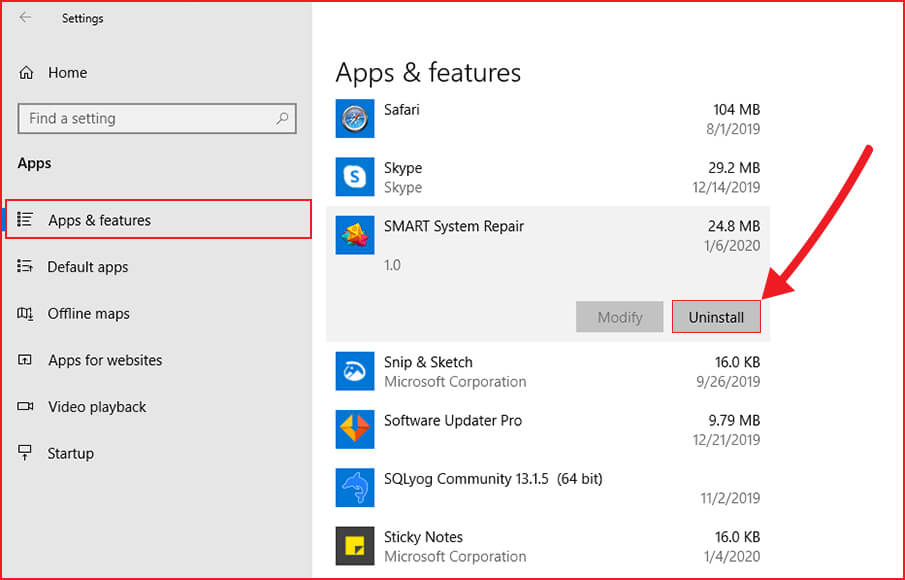This screenshot has width=905, height=580.
Task: Select the Safari app entry name
Action: 402,110
